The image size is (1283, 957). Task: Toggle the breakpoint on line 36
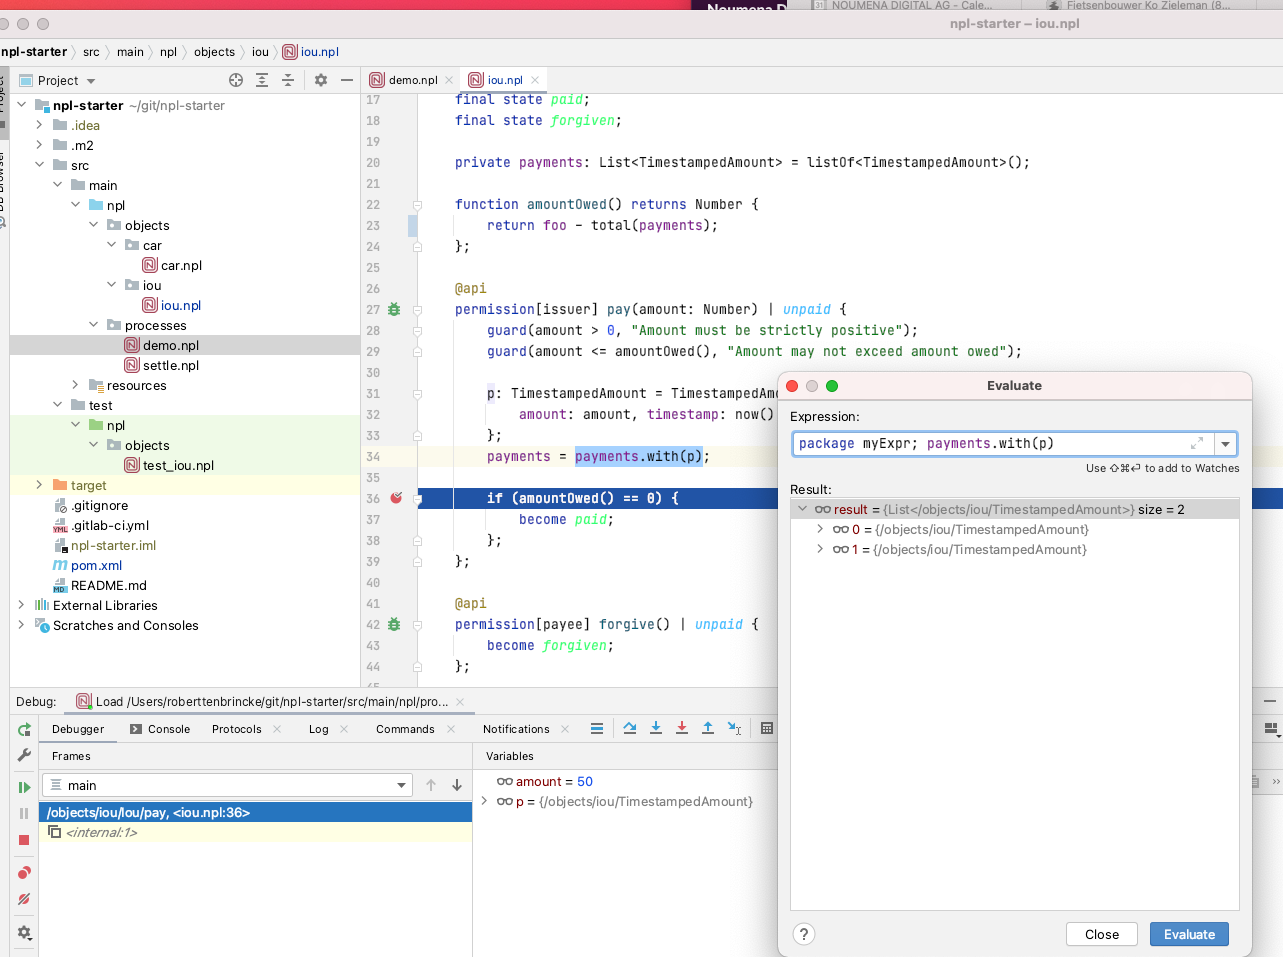[x=396, y=498]
